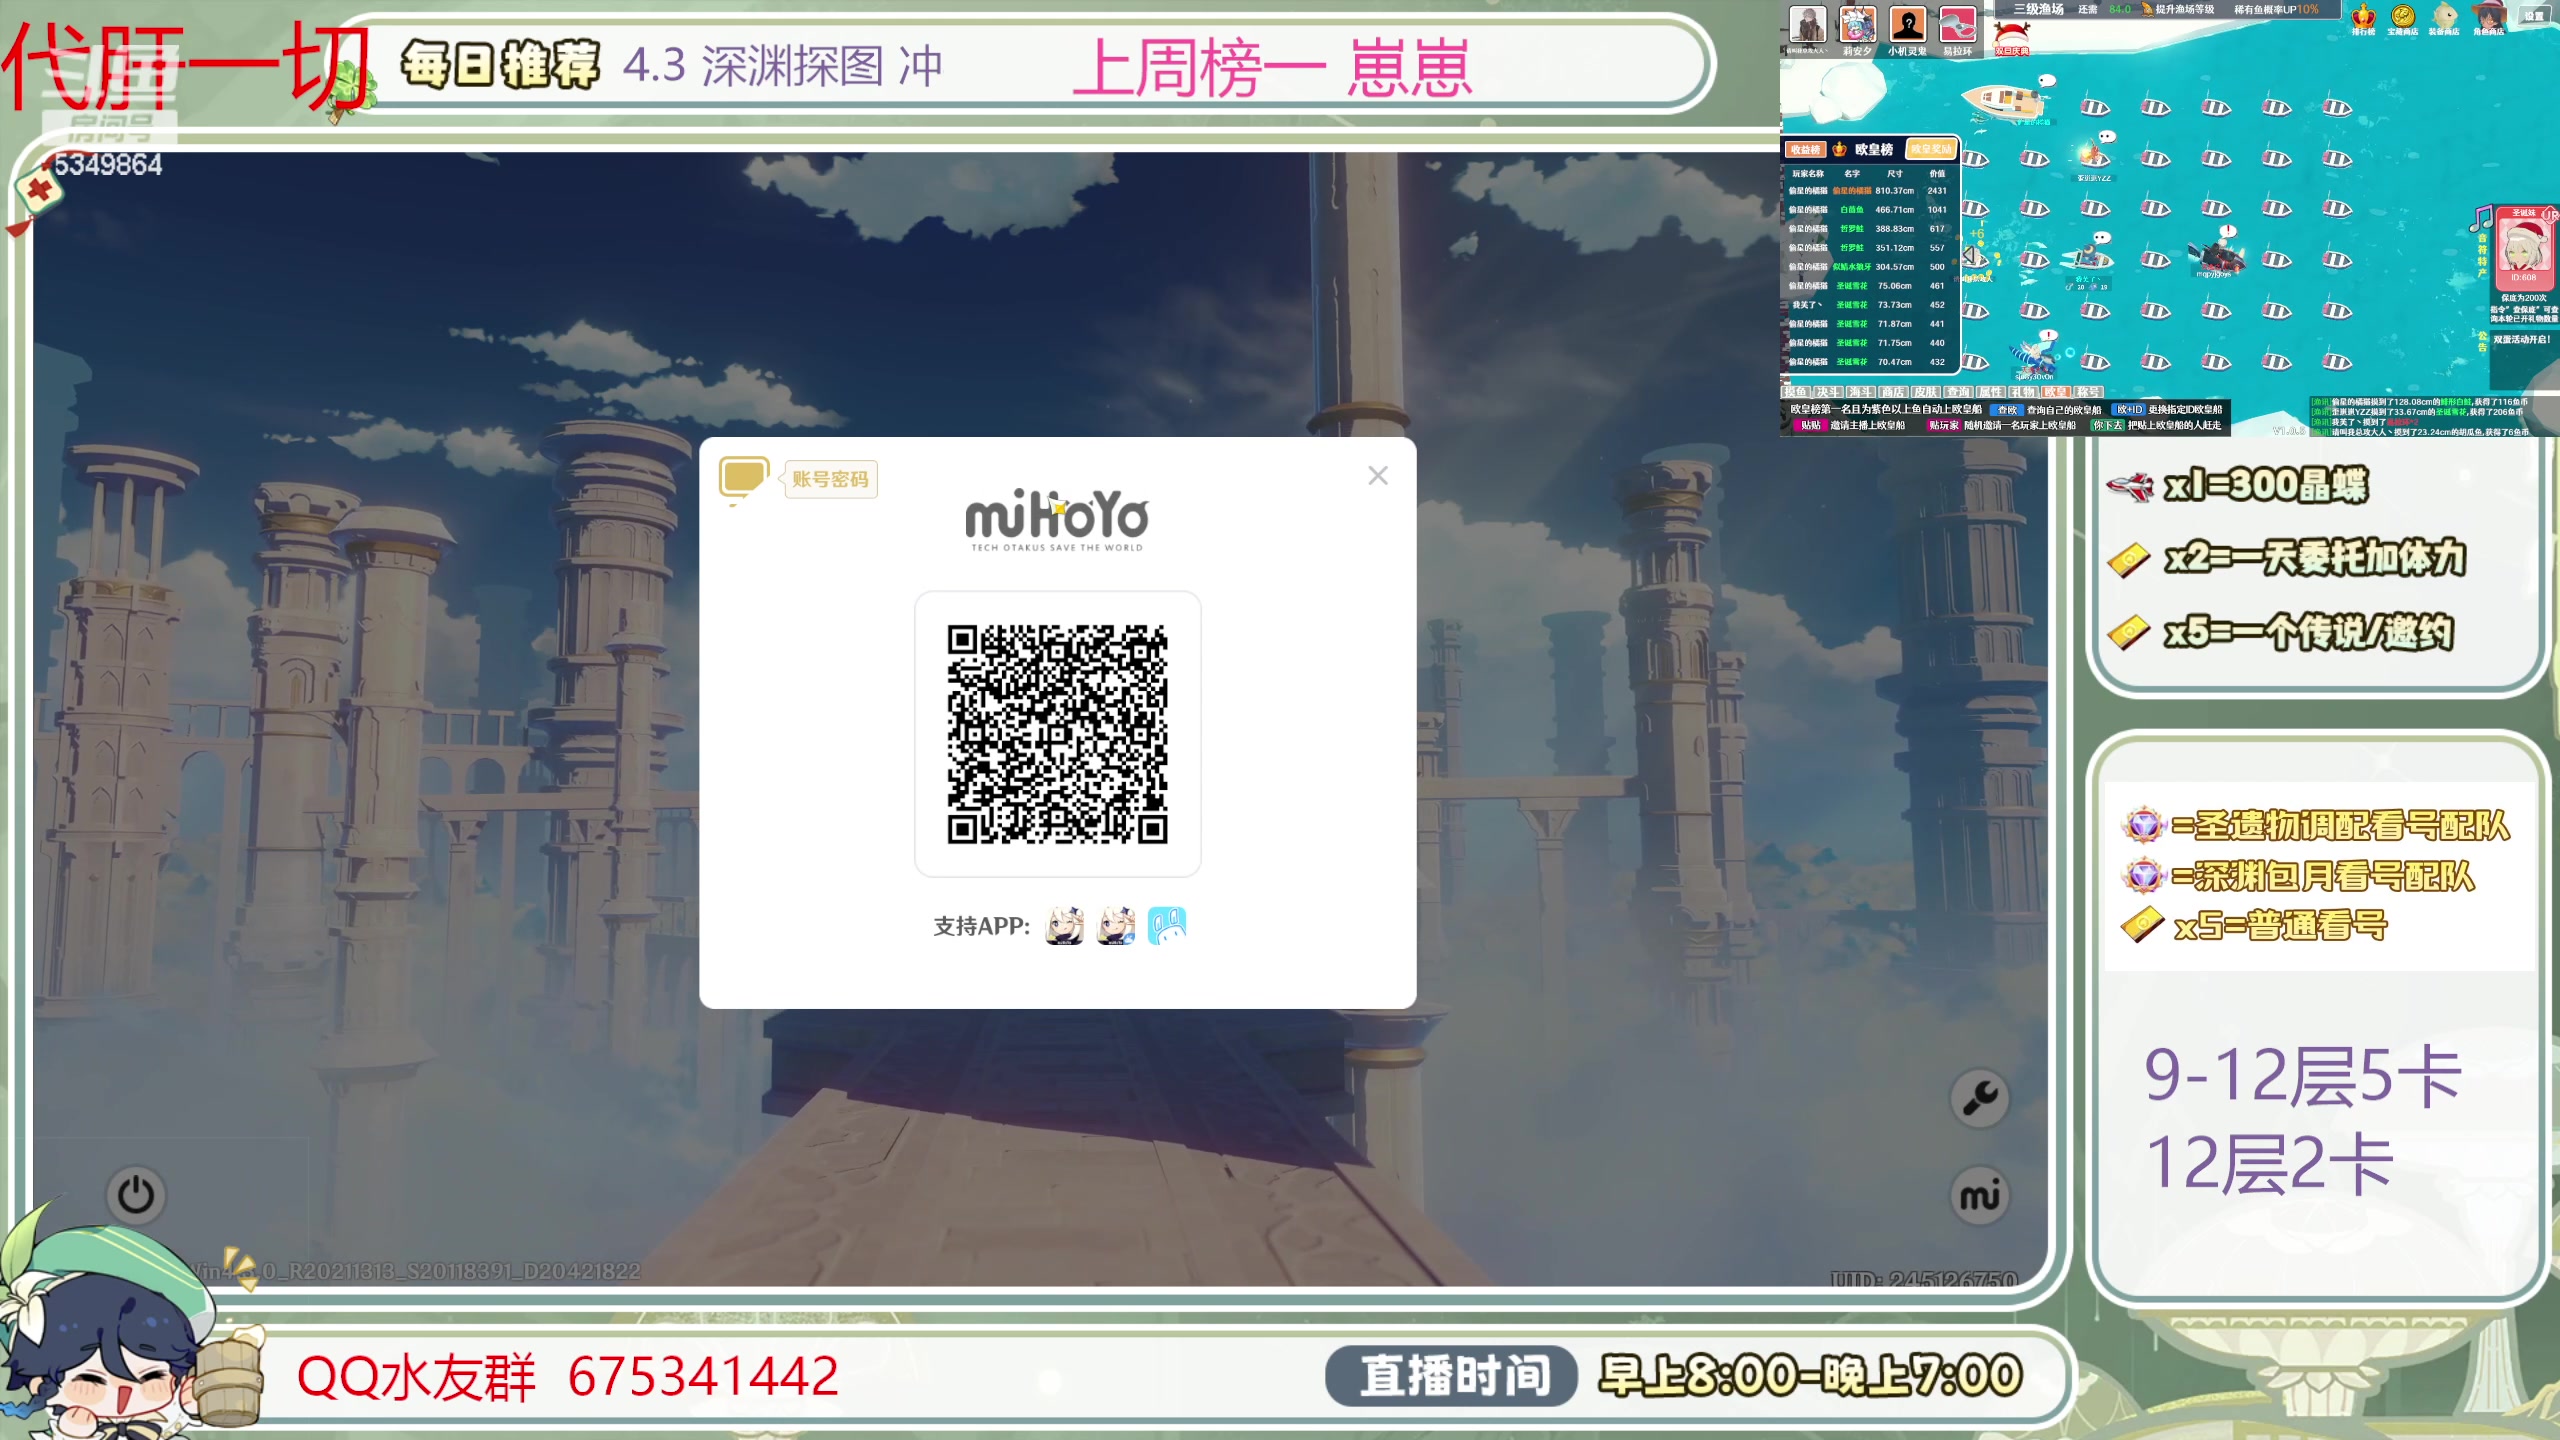2560x1440 pixels.
Task: Click the mi logo icon at bottom right
Action: pyautogui.click(x=1979, y=1194)
